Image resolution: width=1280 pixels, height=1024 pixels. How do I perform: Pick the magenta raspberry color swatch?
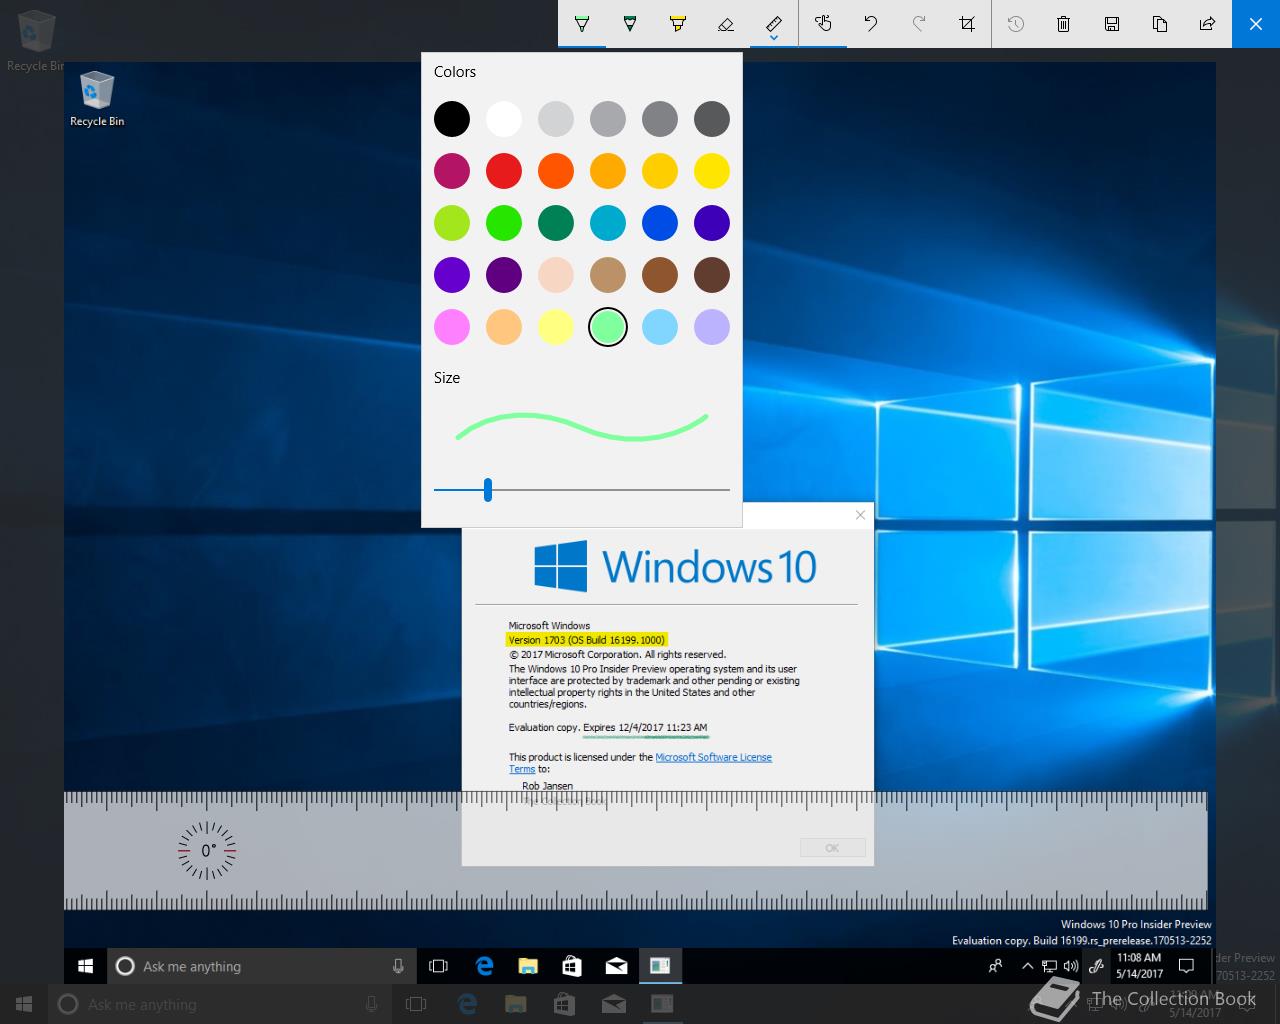(452, 171)
